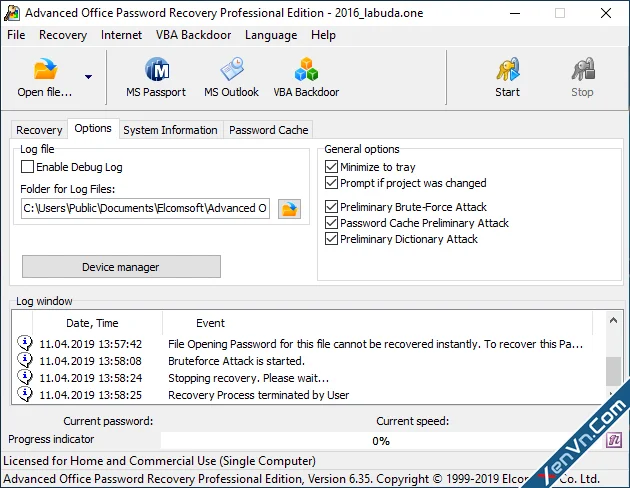The height and width of the screenshot is (488, 630).
Task: Click the greyed Stop toolbar button
Action: click(583, 78)
